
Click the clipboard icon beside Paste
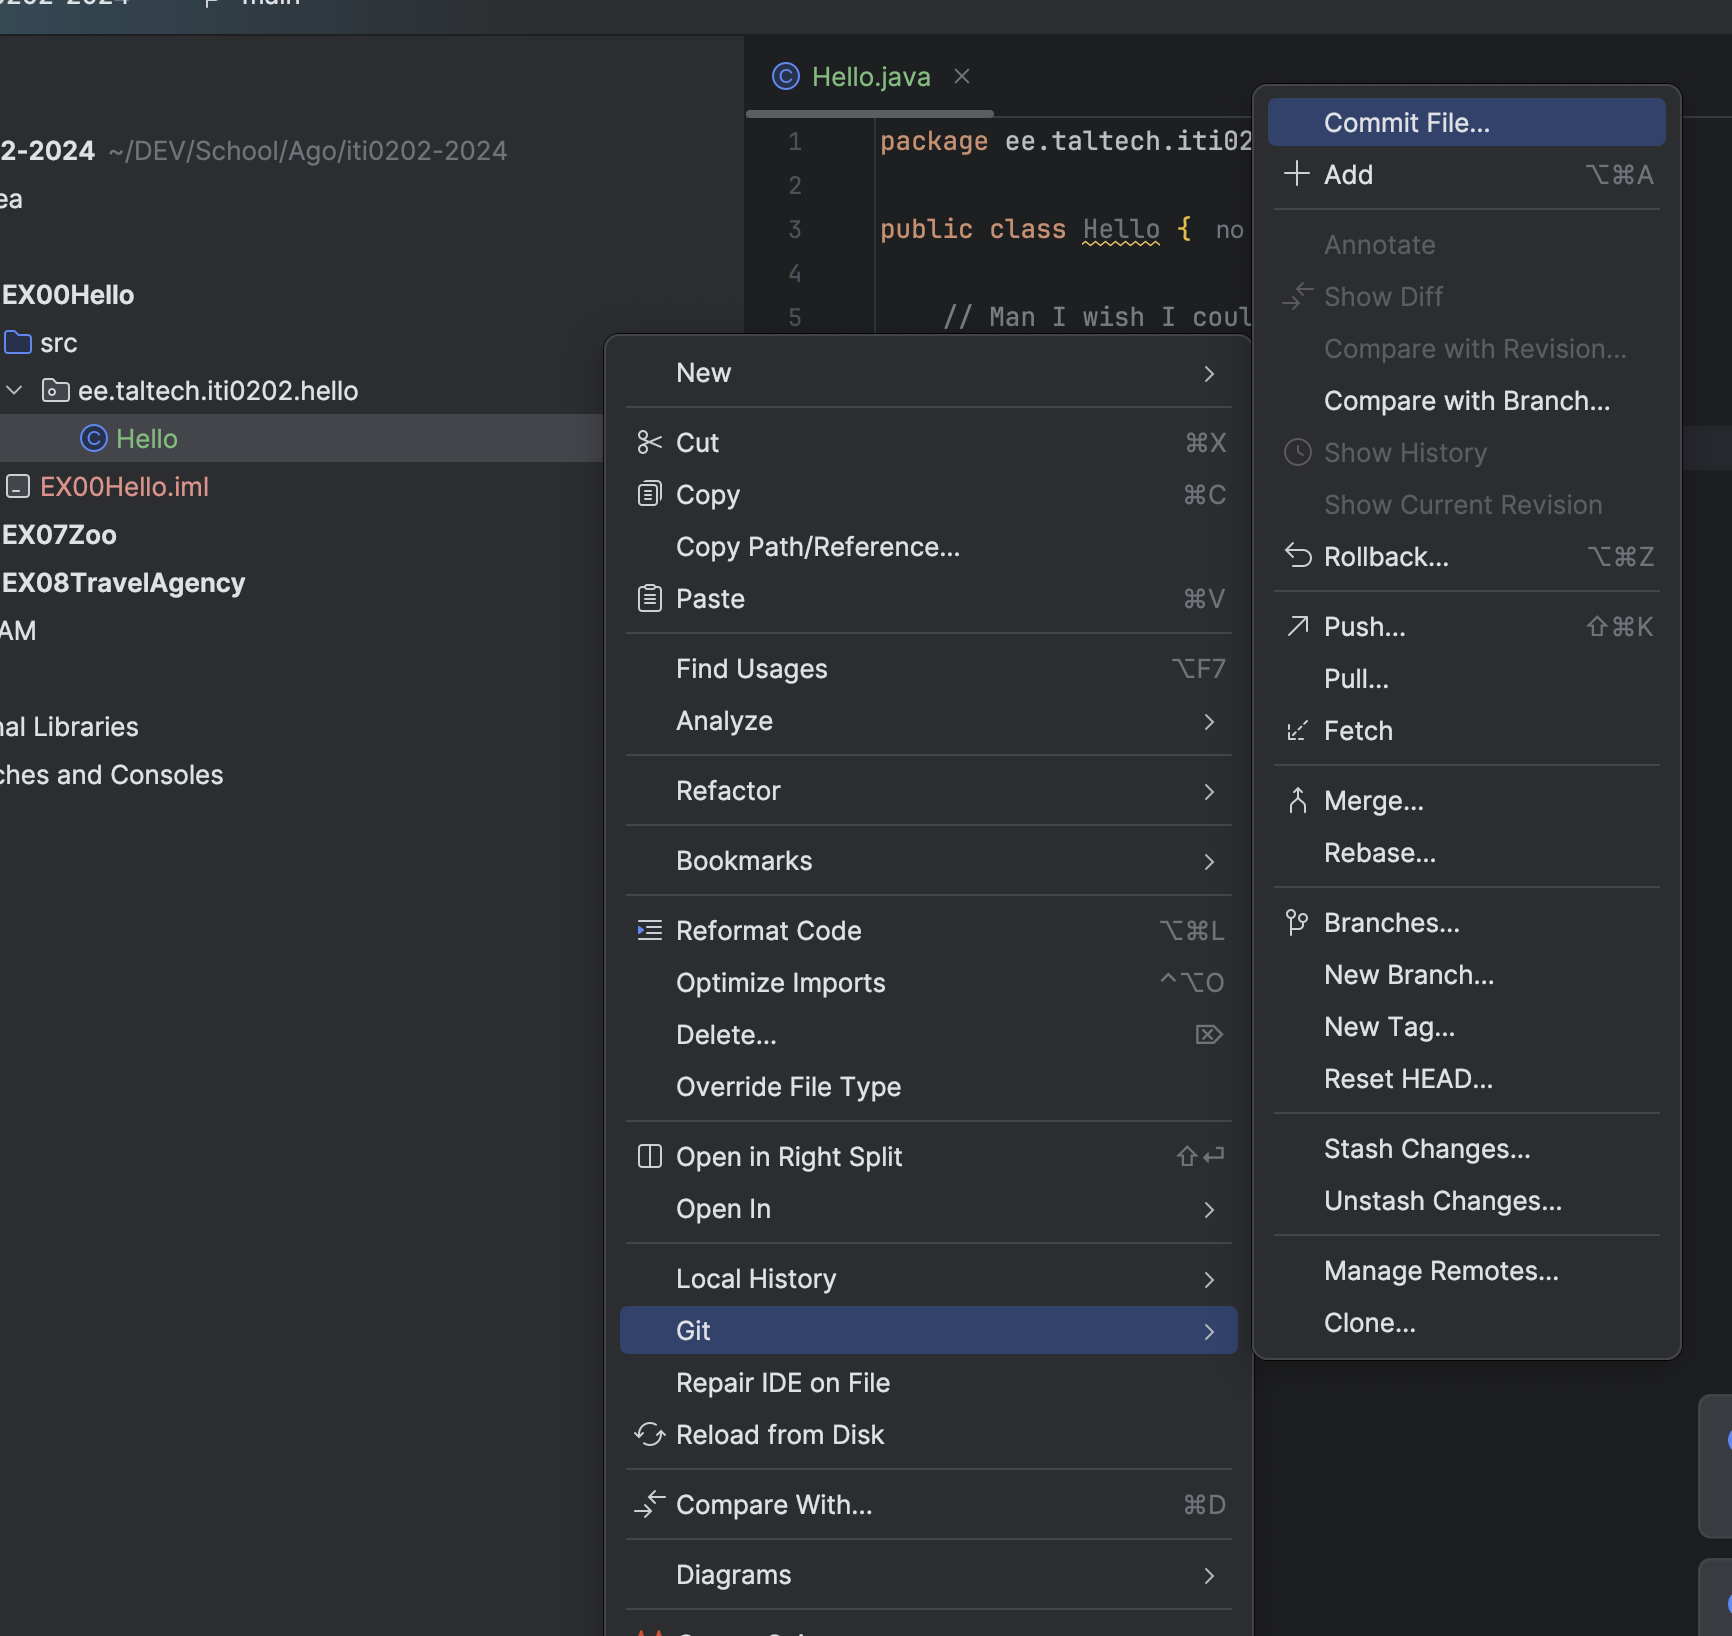(649, 598)
